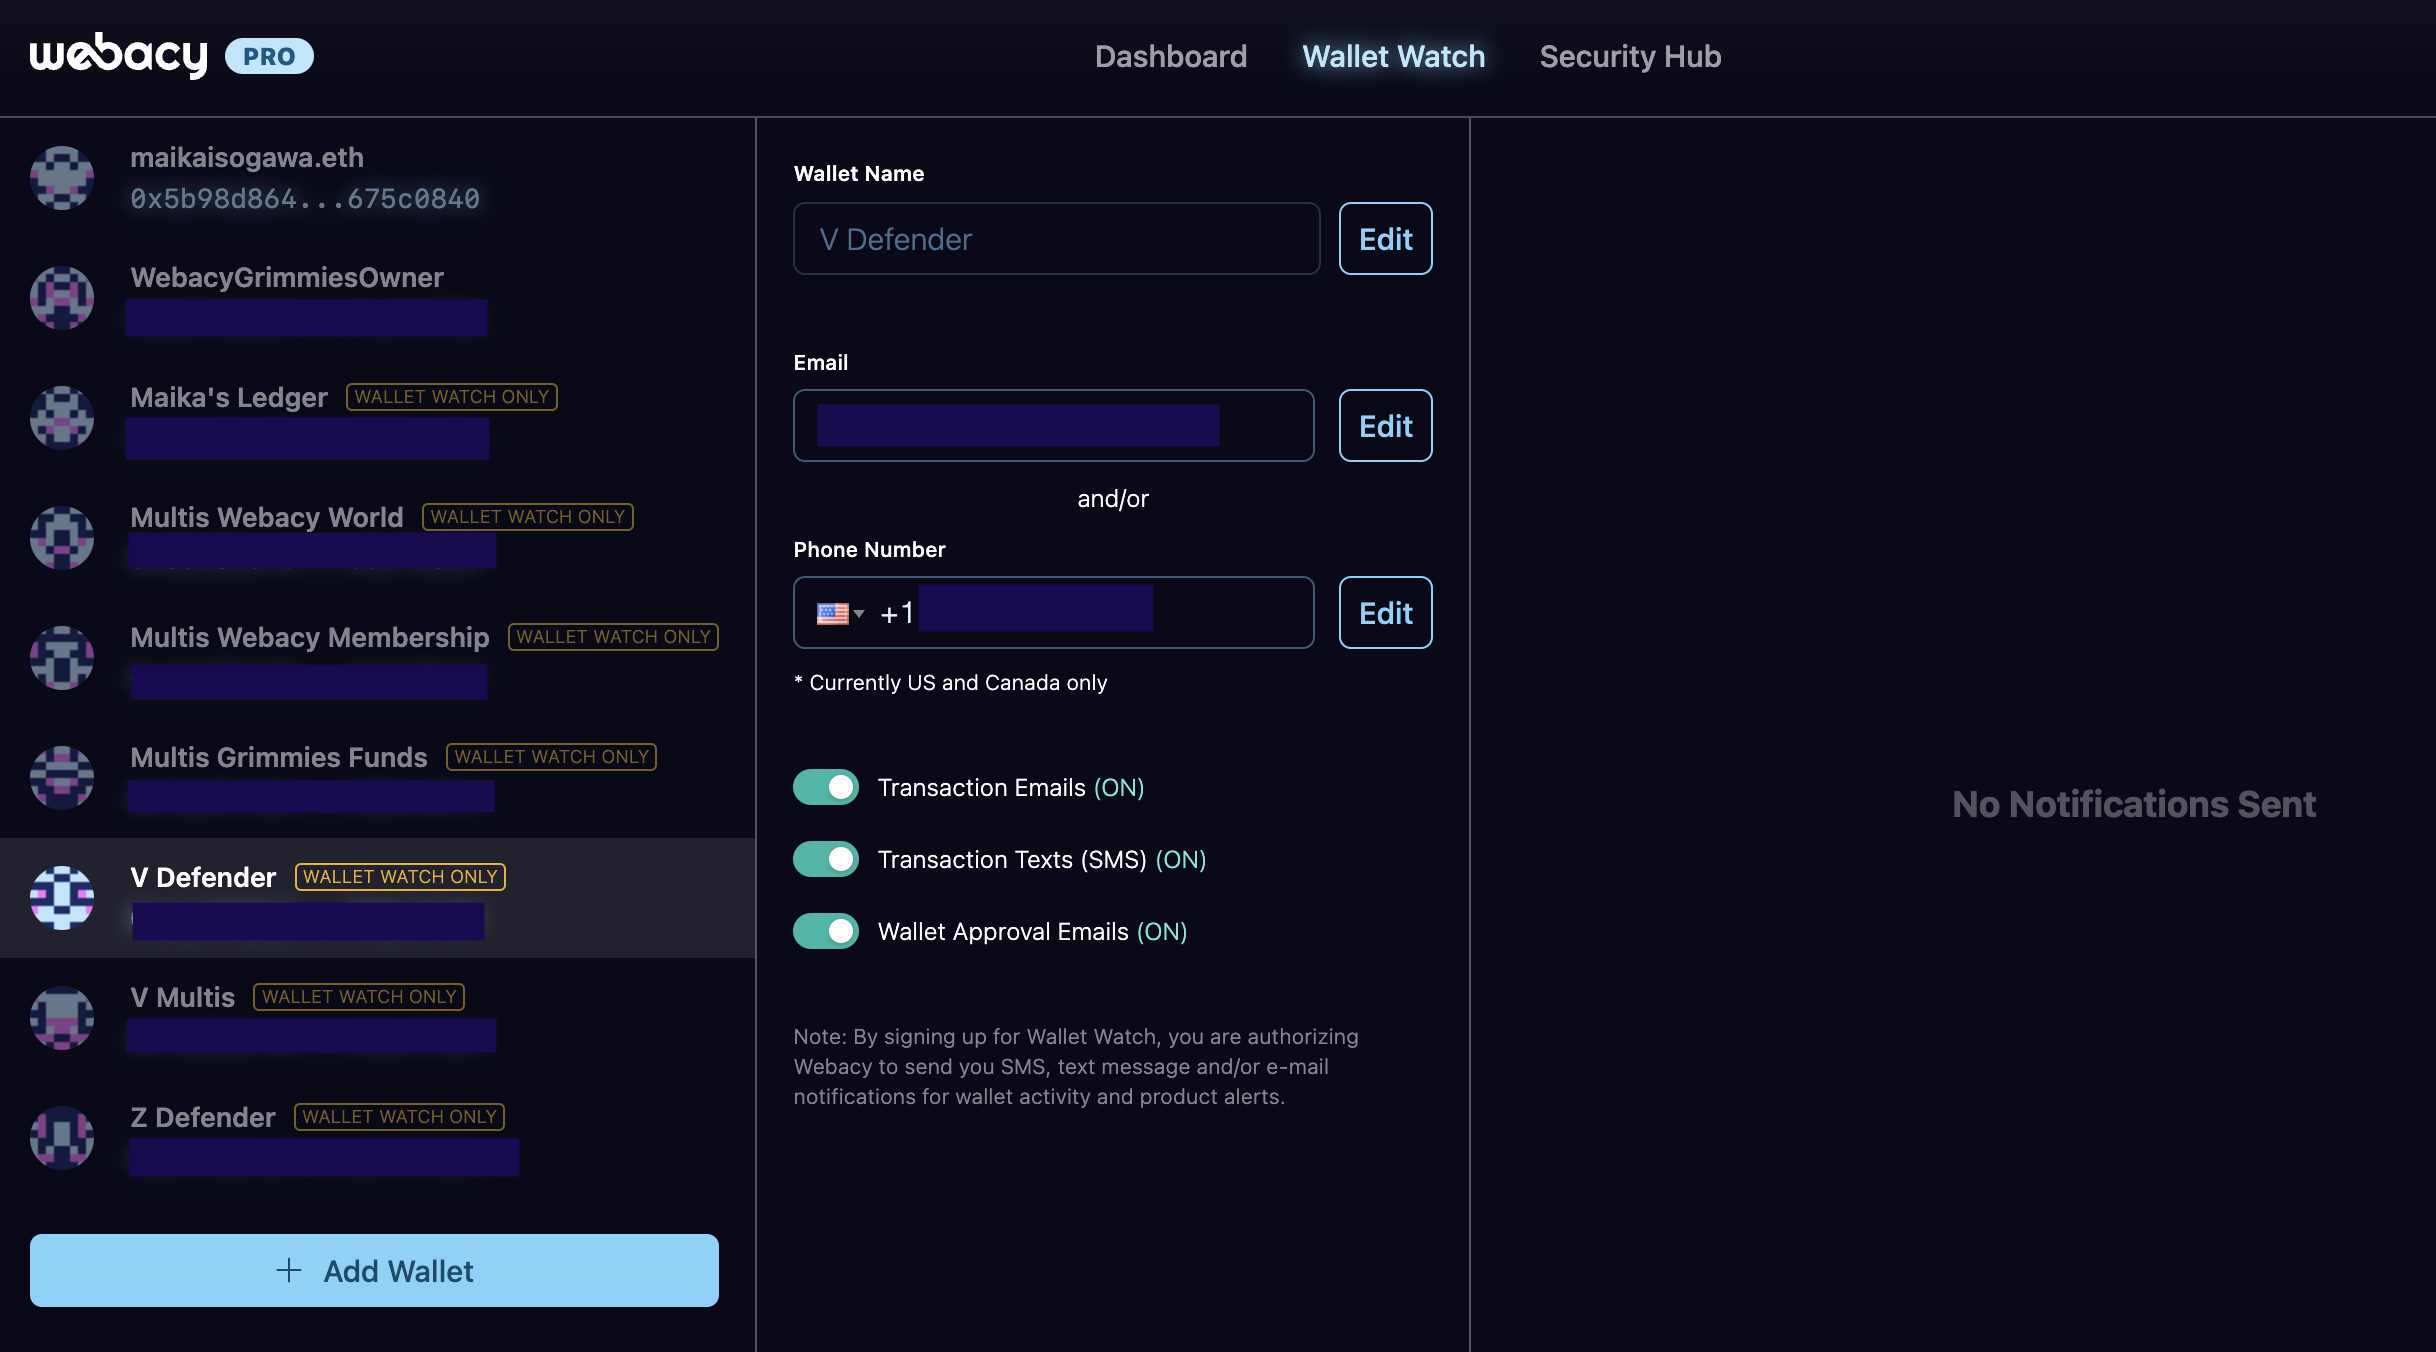Click the Transaction Texts (SMS) label
The height and width of the screenshot is (1352, 2436).
1042,860
